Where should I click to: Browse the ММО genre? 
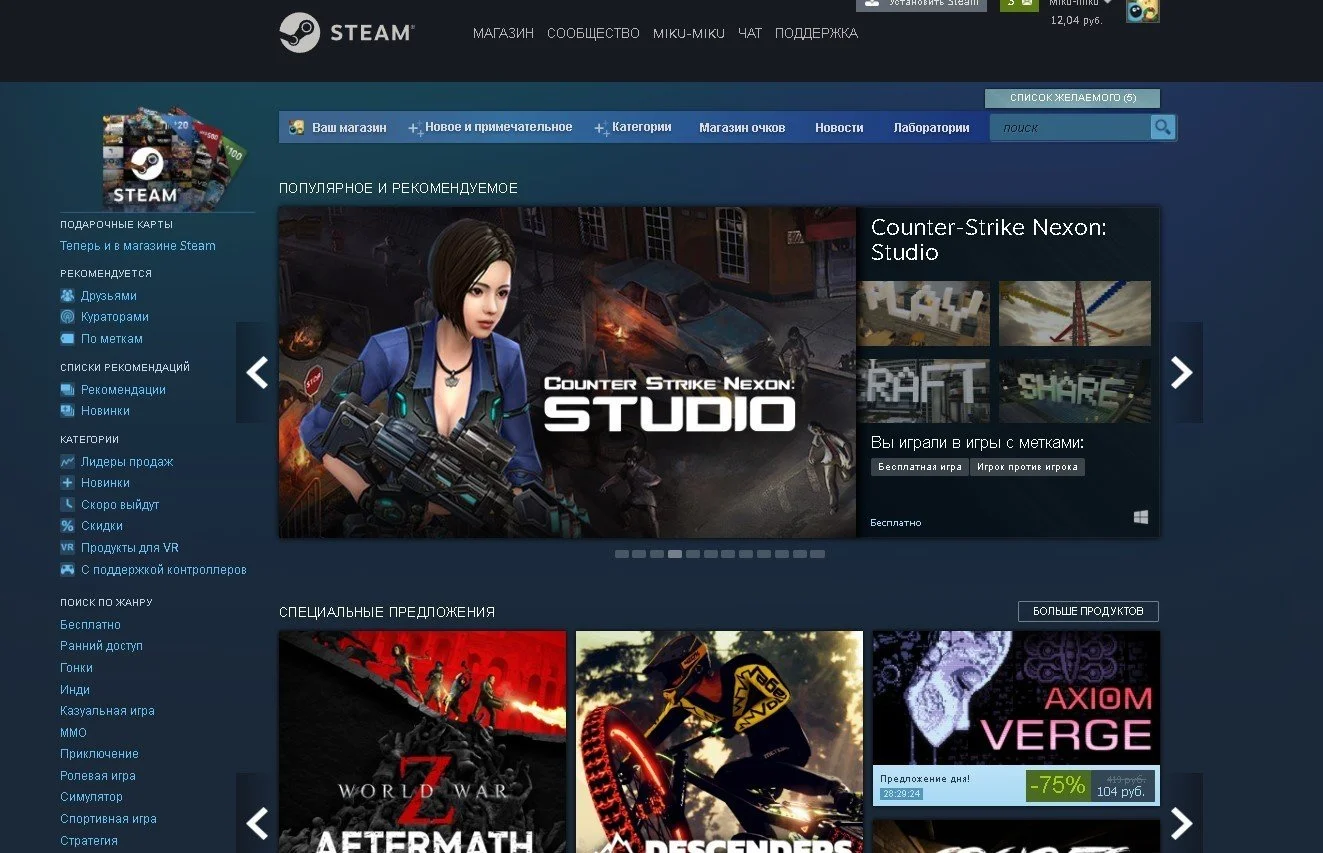coord(73,733)
